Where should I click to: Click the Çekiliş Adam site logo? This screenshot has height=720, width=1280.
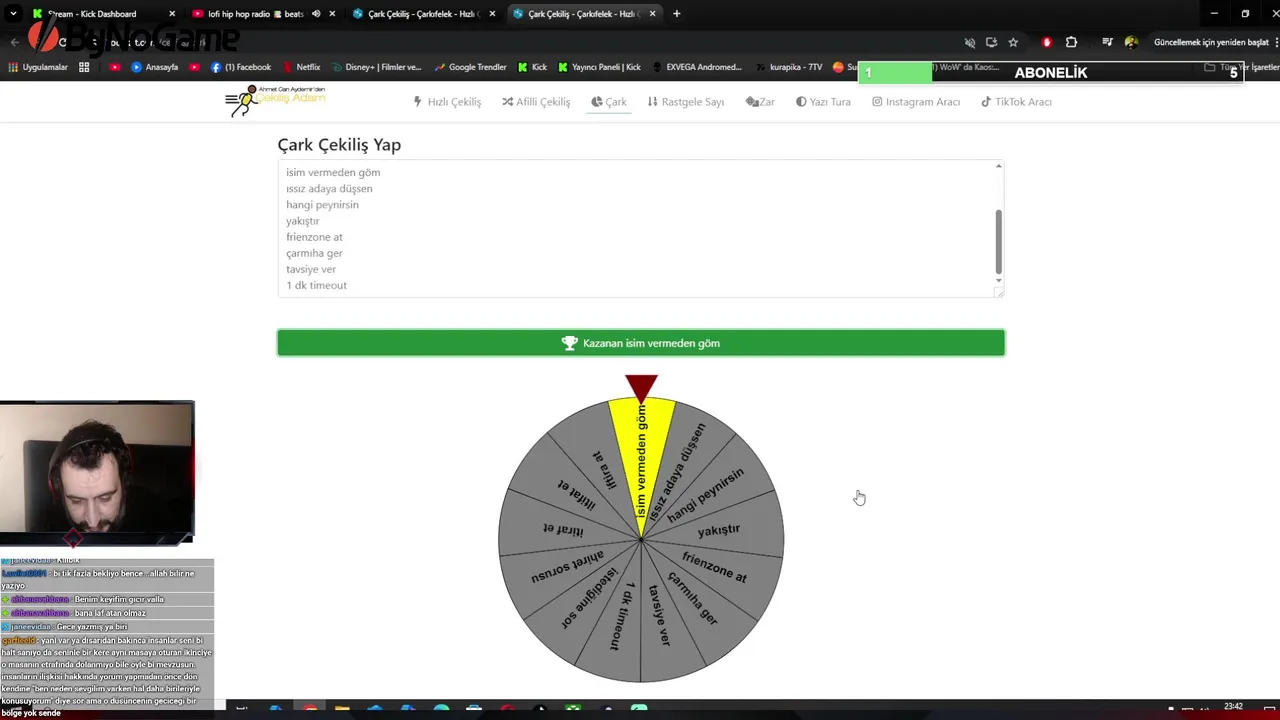click(x=275, y=100)
